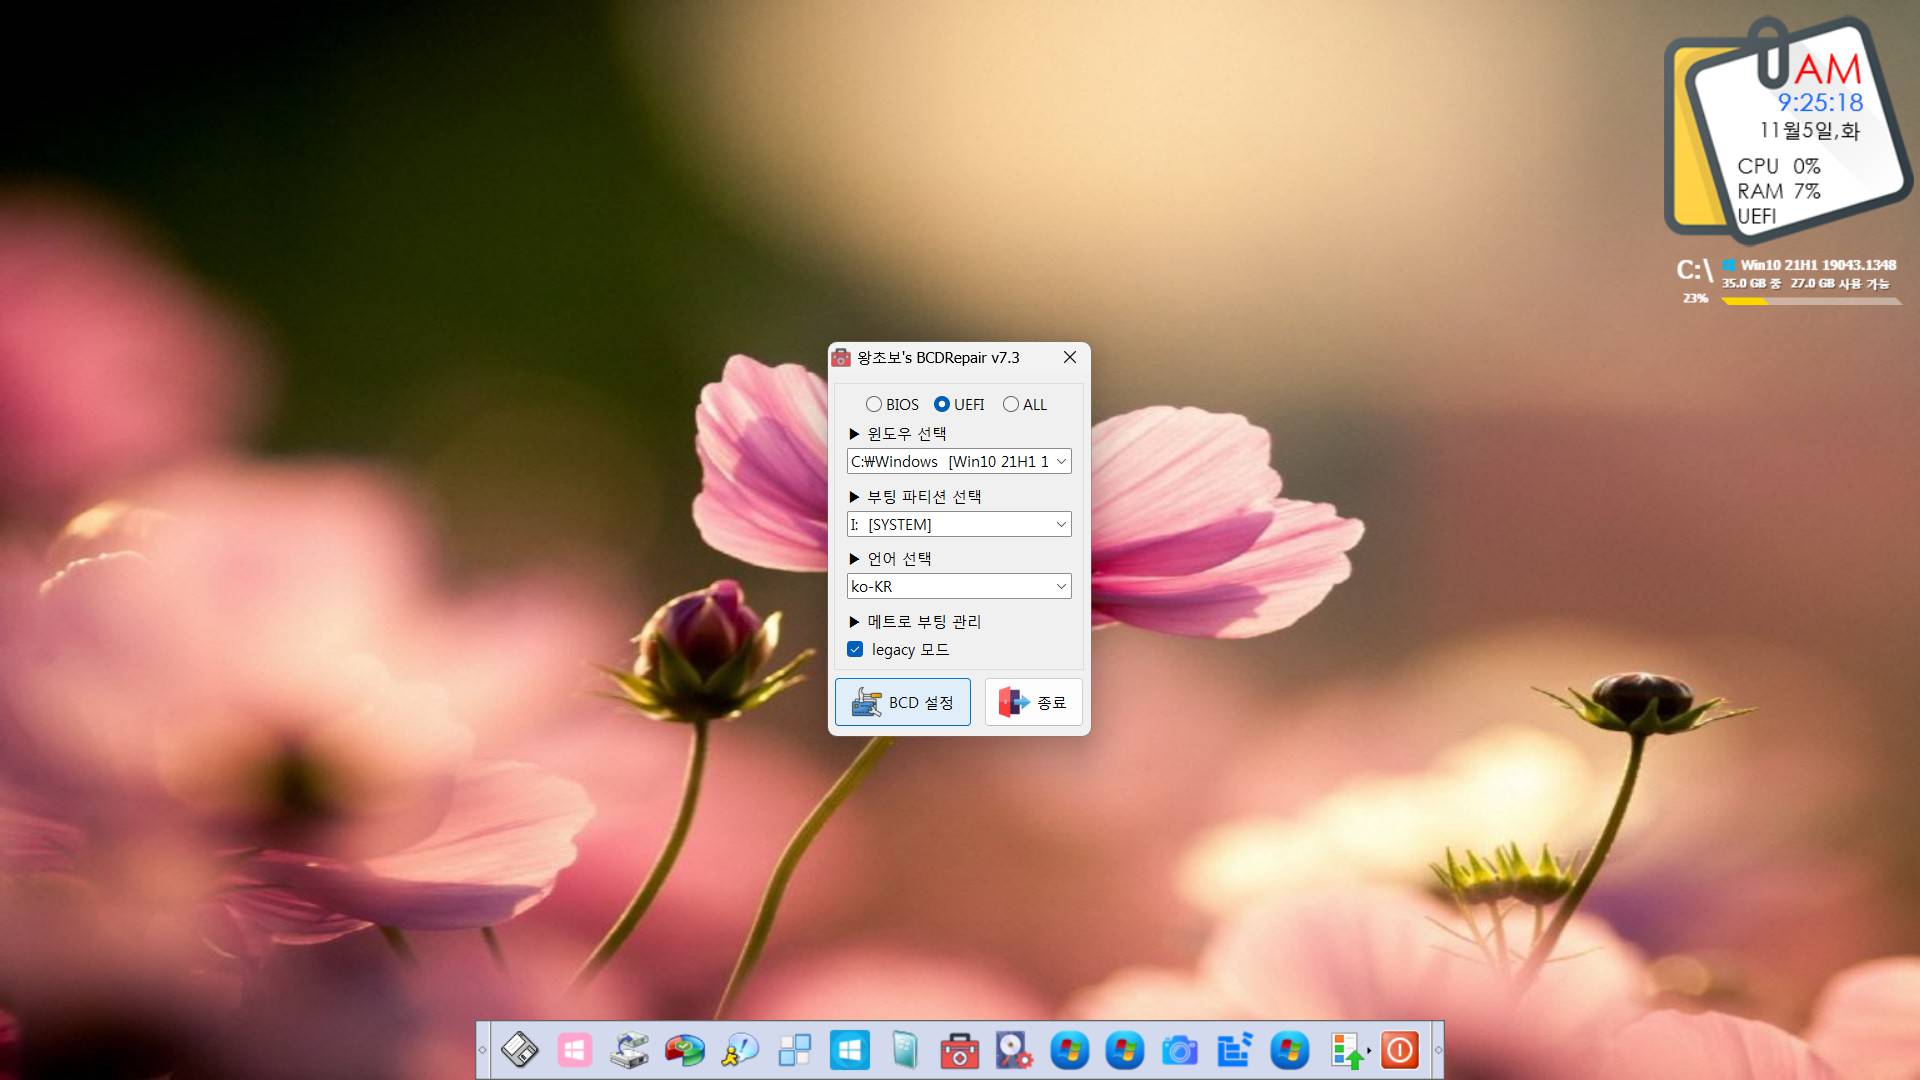Open the C:\Windows Win10 21H1 dropdown

pos(959,461)
